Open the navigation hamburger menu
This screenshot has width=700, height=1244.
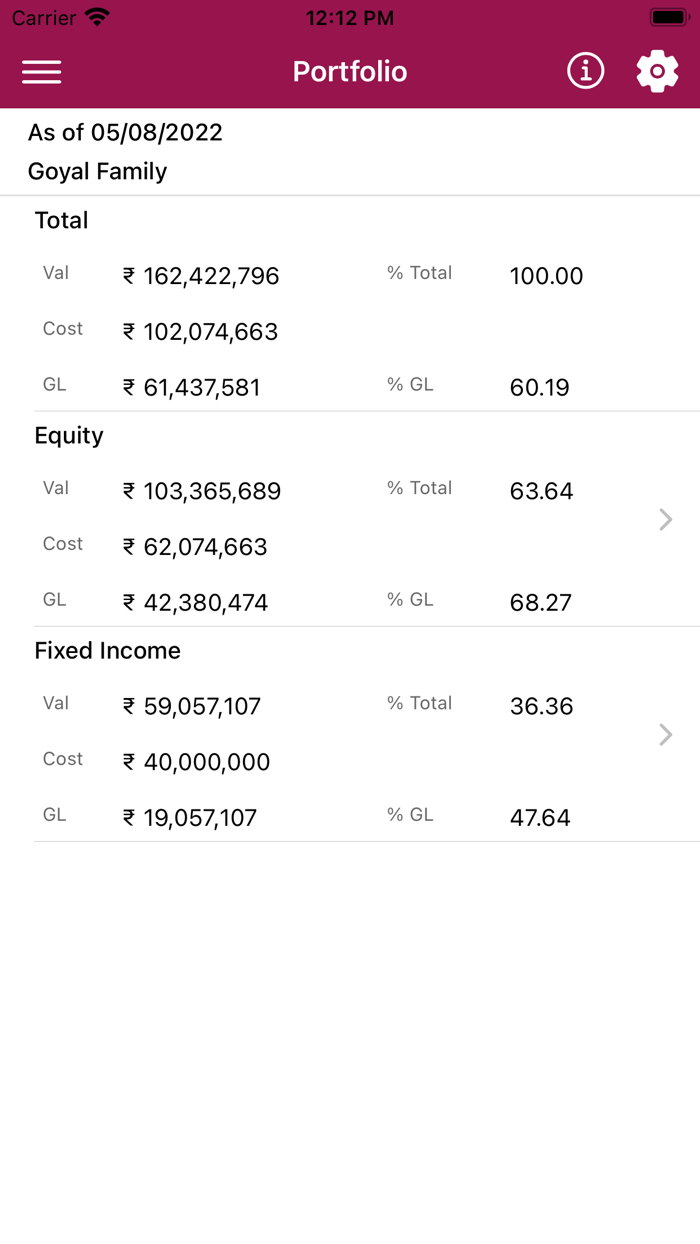click(x=41, y=71)
